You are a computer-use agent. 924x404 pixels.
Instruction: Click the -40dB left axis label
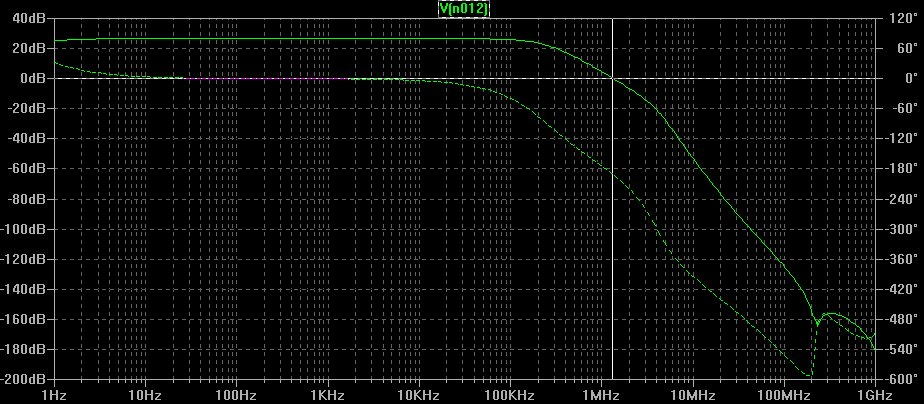[28, 138]
